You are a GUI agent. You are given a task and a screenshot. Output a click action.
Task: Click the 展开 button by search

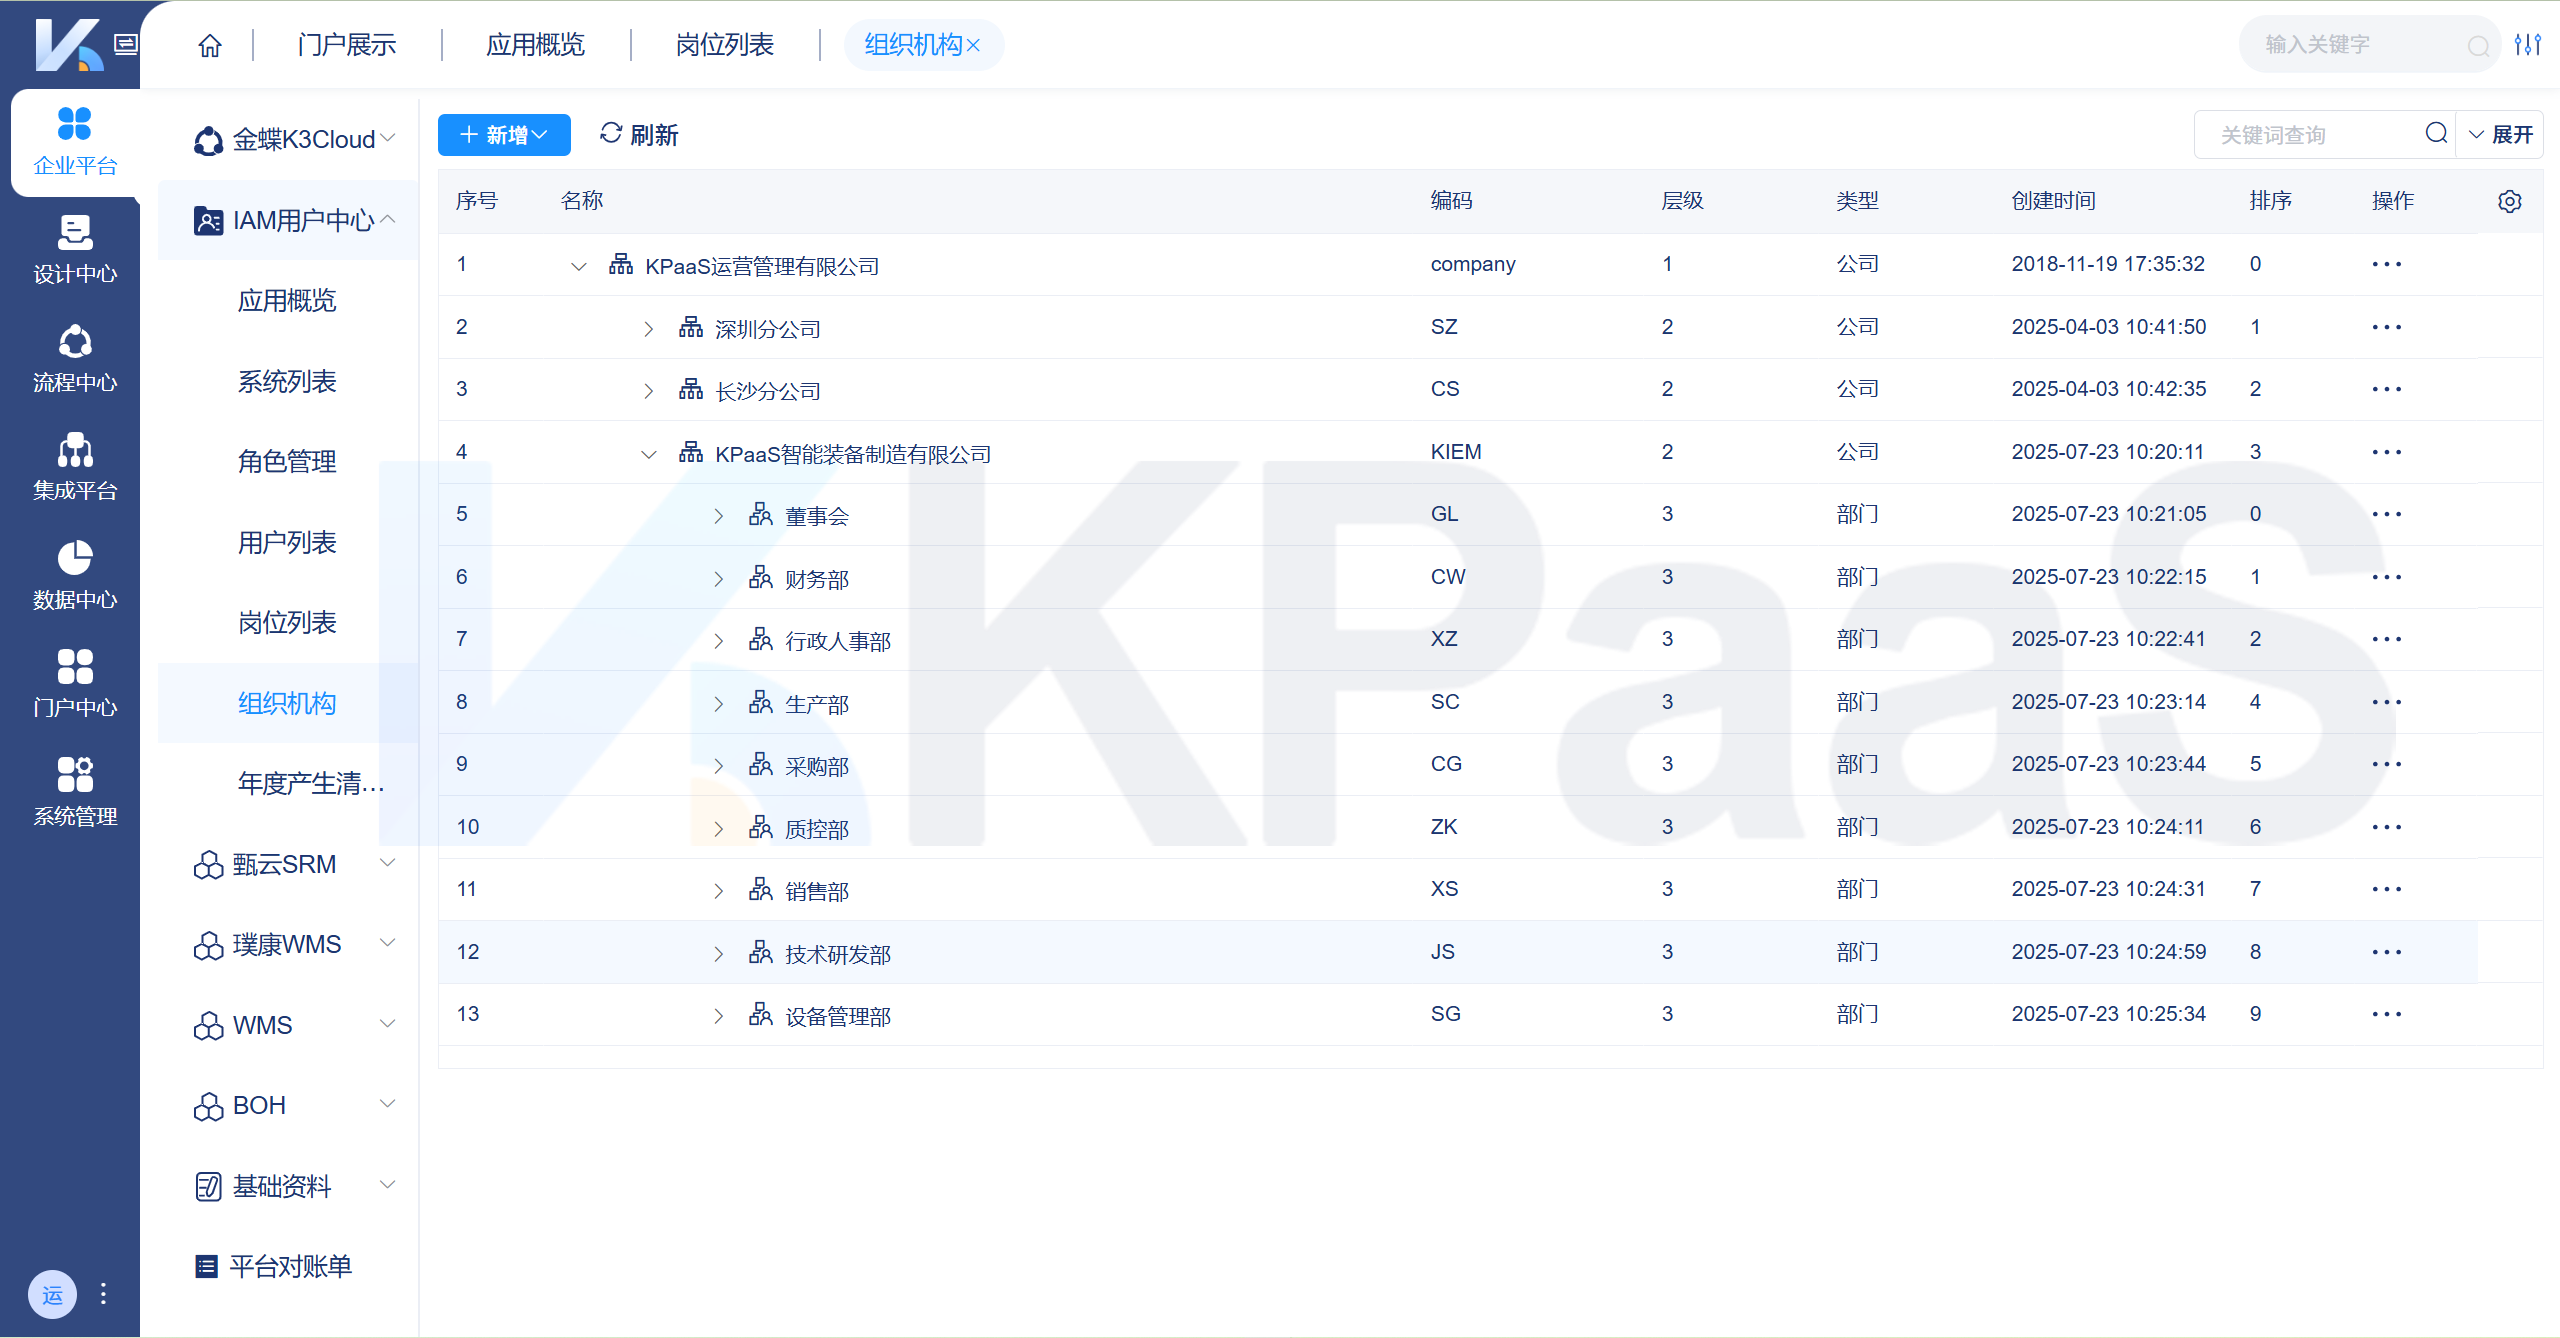point(2500,135)
